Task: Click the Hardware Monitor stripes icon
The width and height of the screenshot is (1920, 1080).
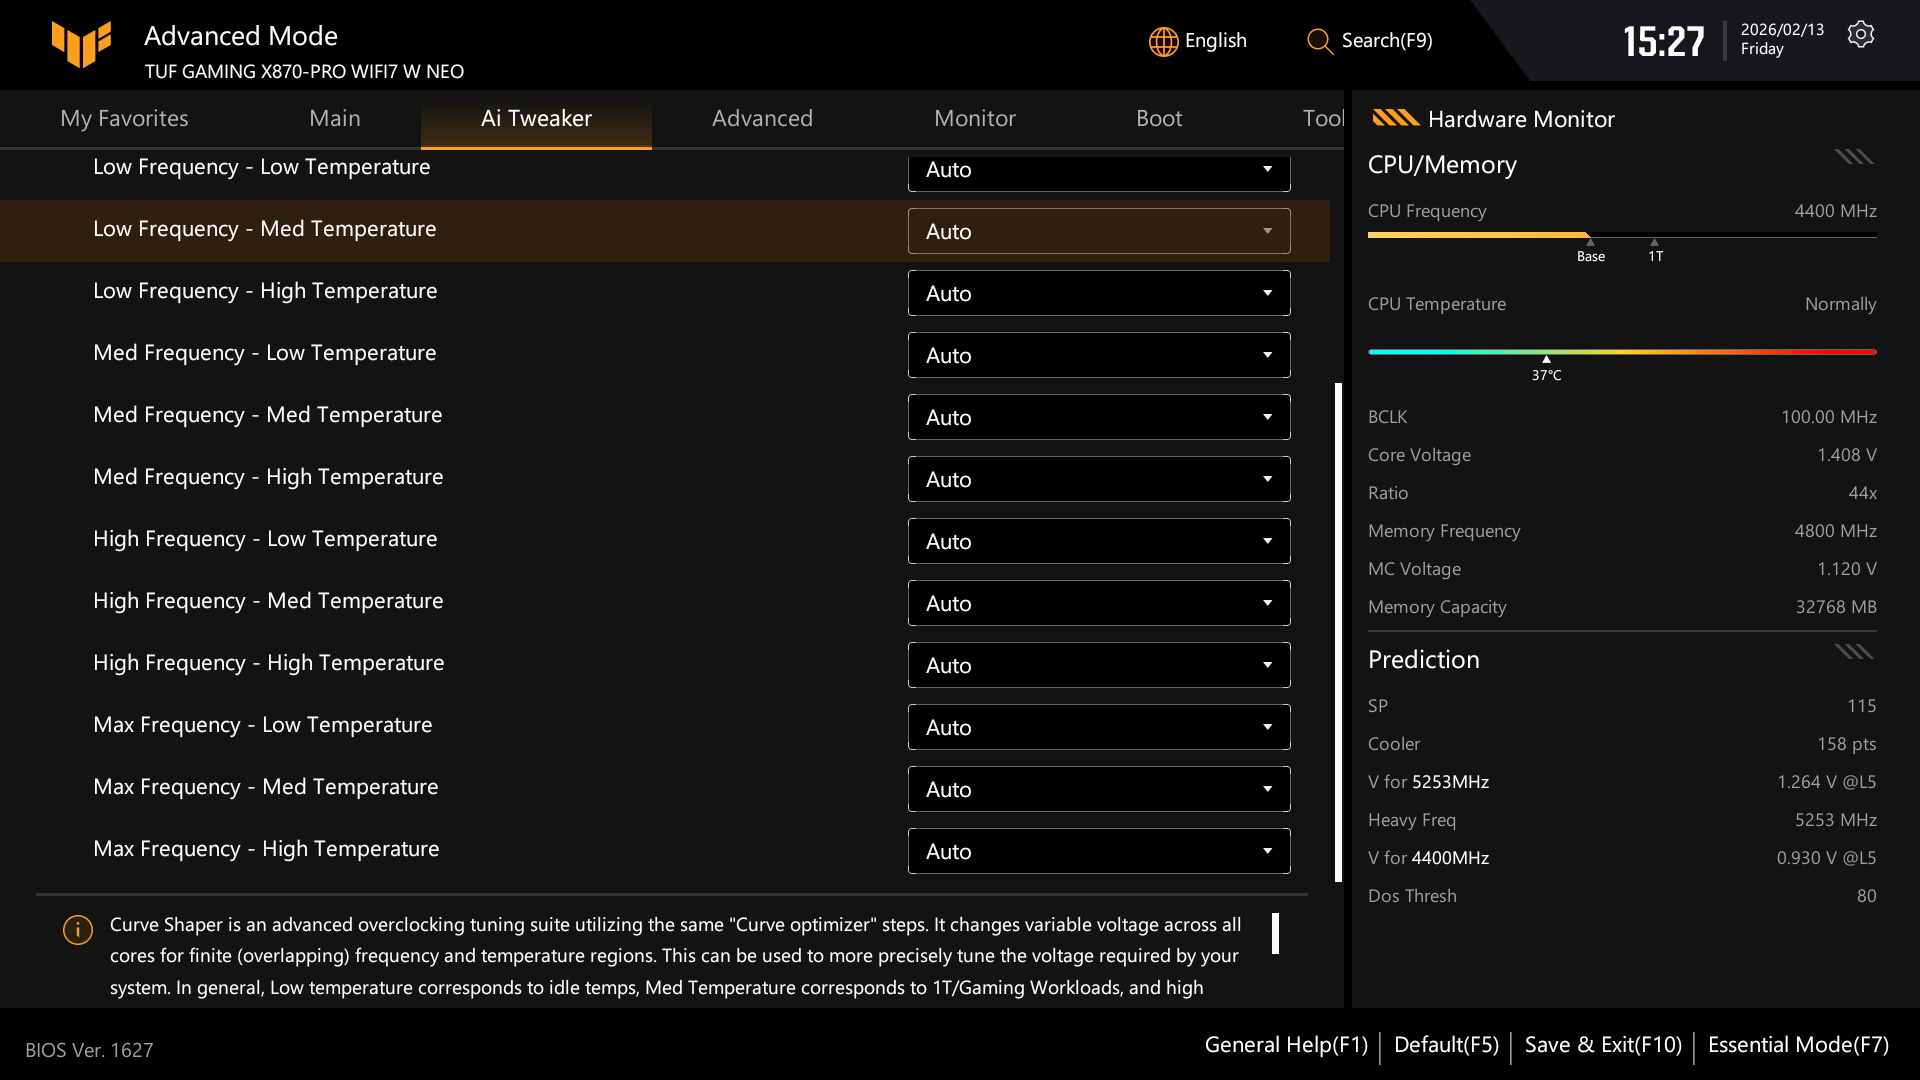Action: click(x=1395, y=118)
